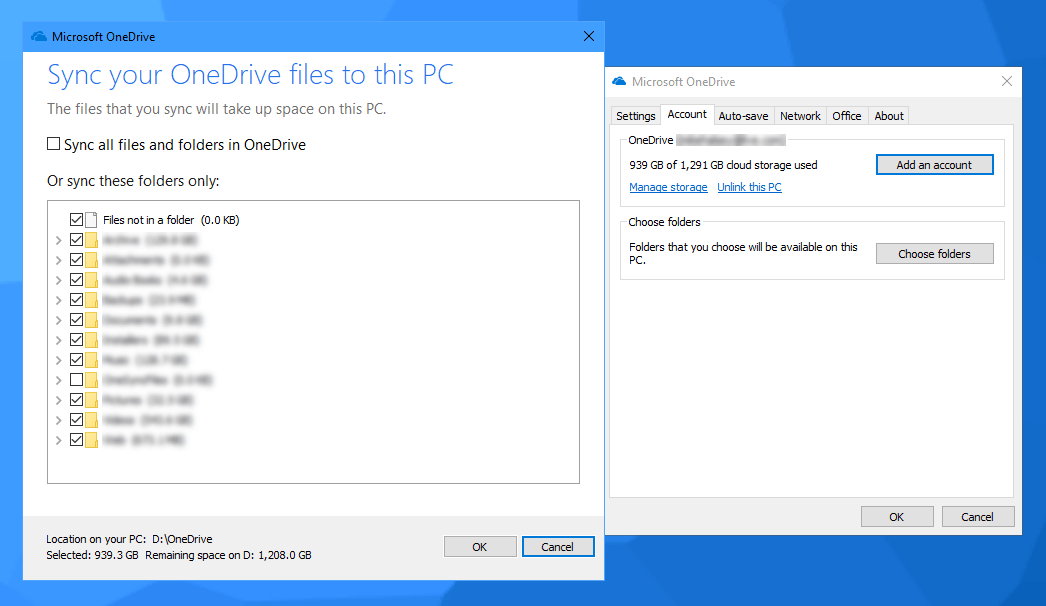This screenshot has width=1046, height=606.
Task: Click the Unlink this PC link
Action: 749,187
